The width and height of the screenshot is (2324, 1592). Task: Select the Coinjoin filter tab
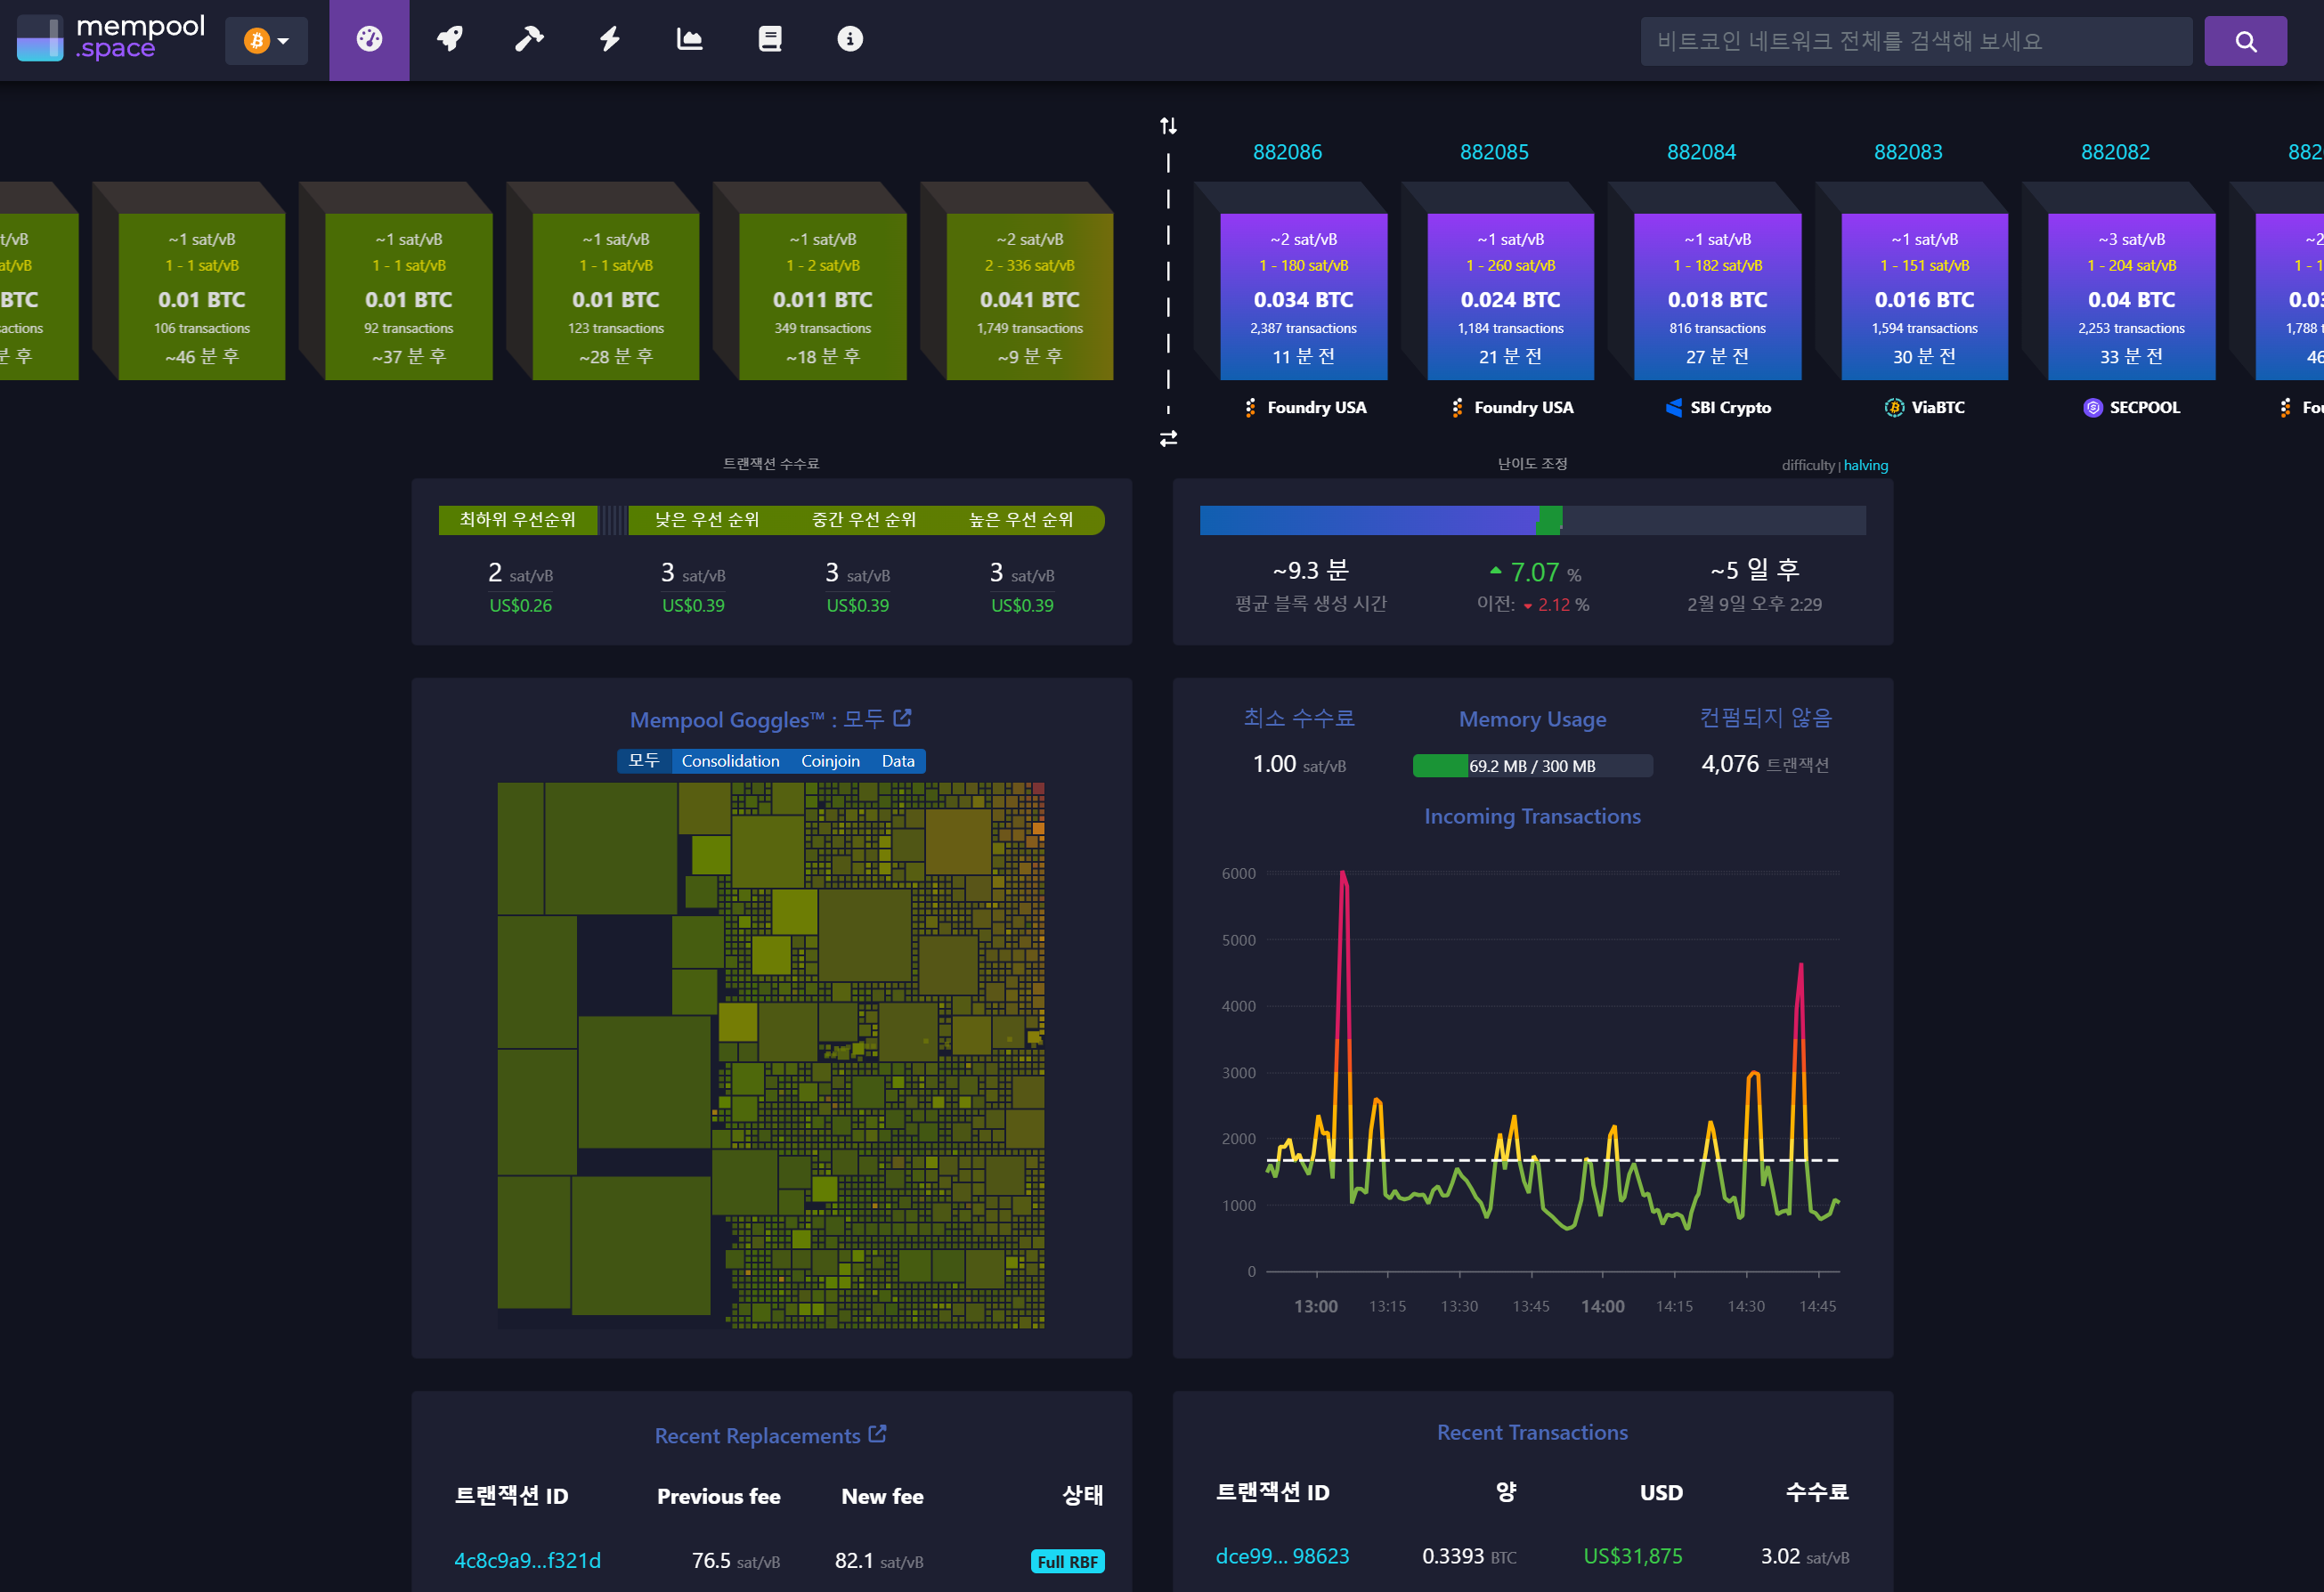coord(830,761)
